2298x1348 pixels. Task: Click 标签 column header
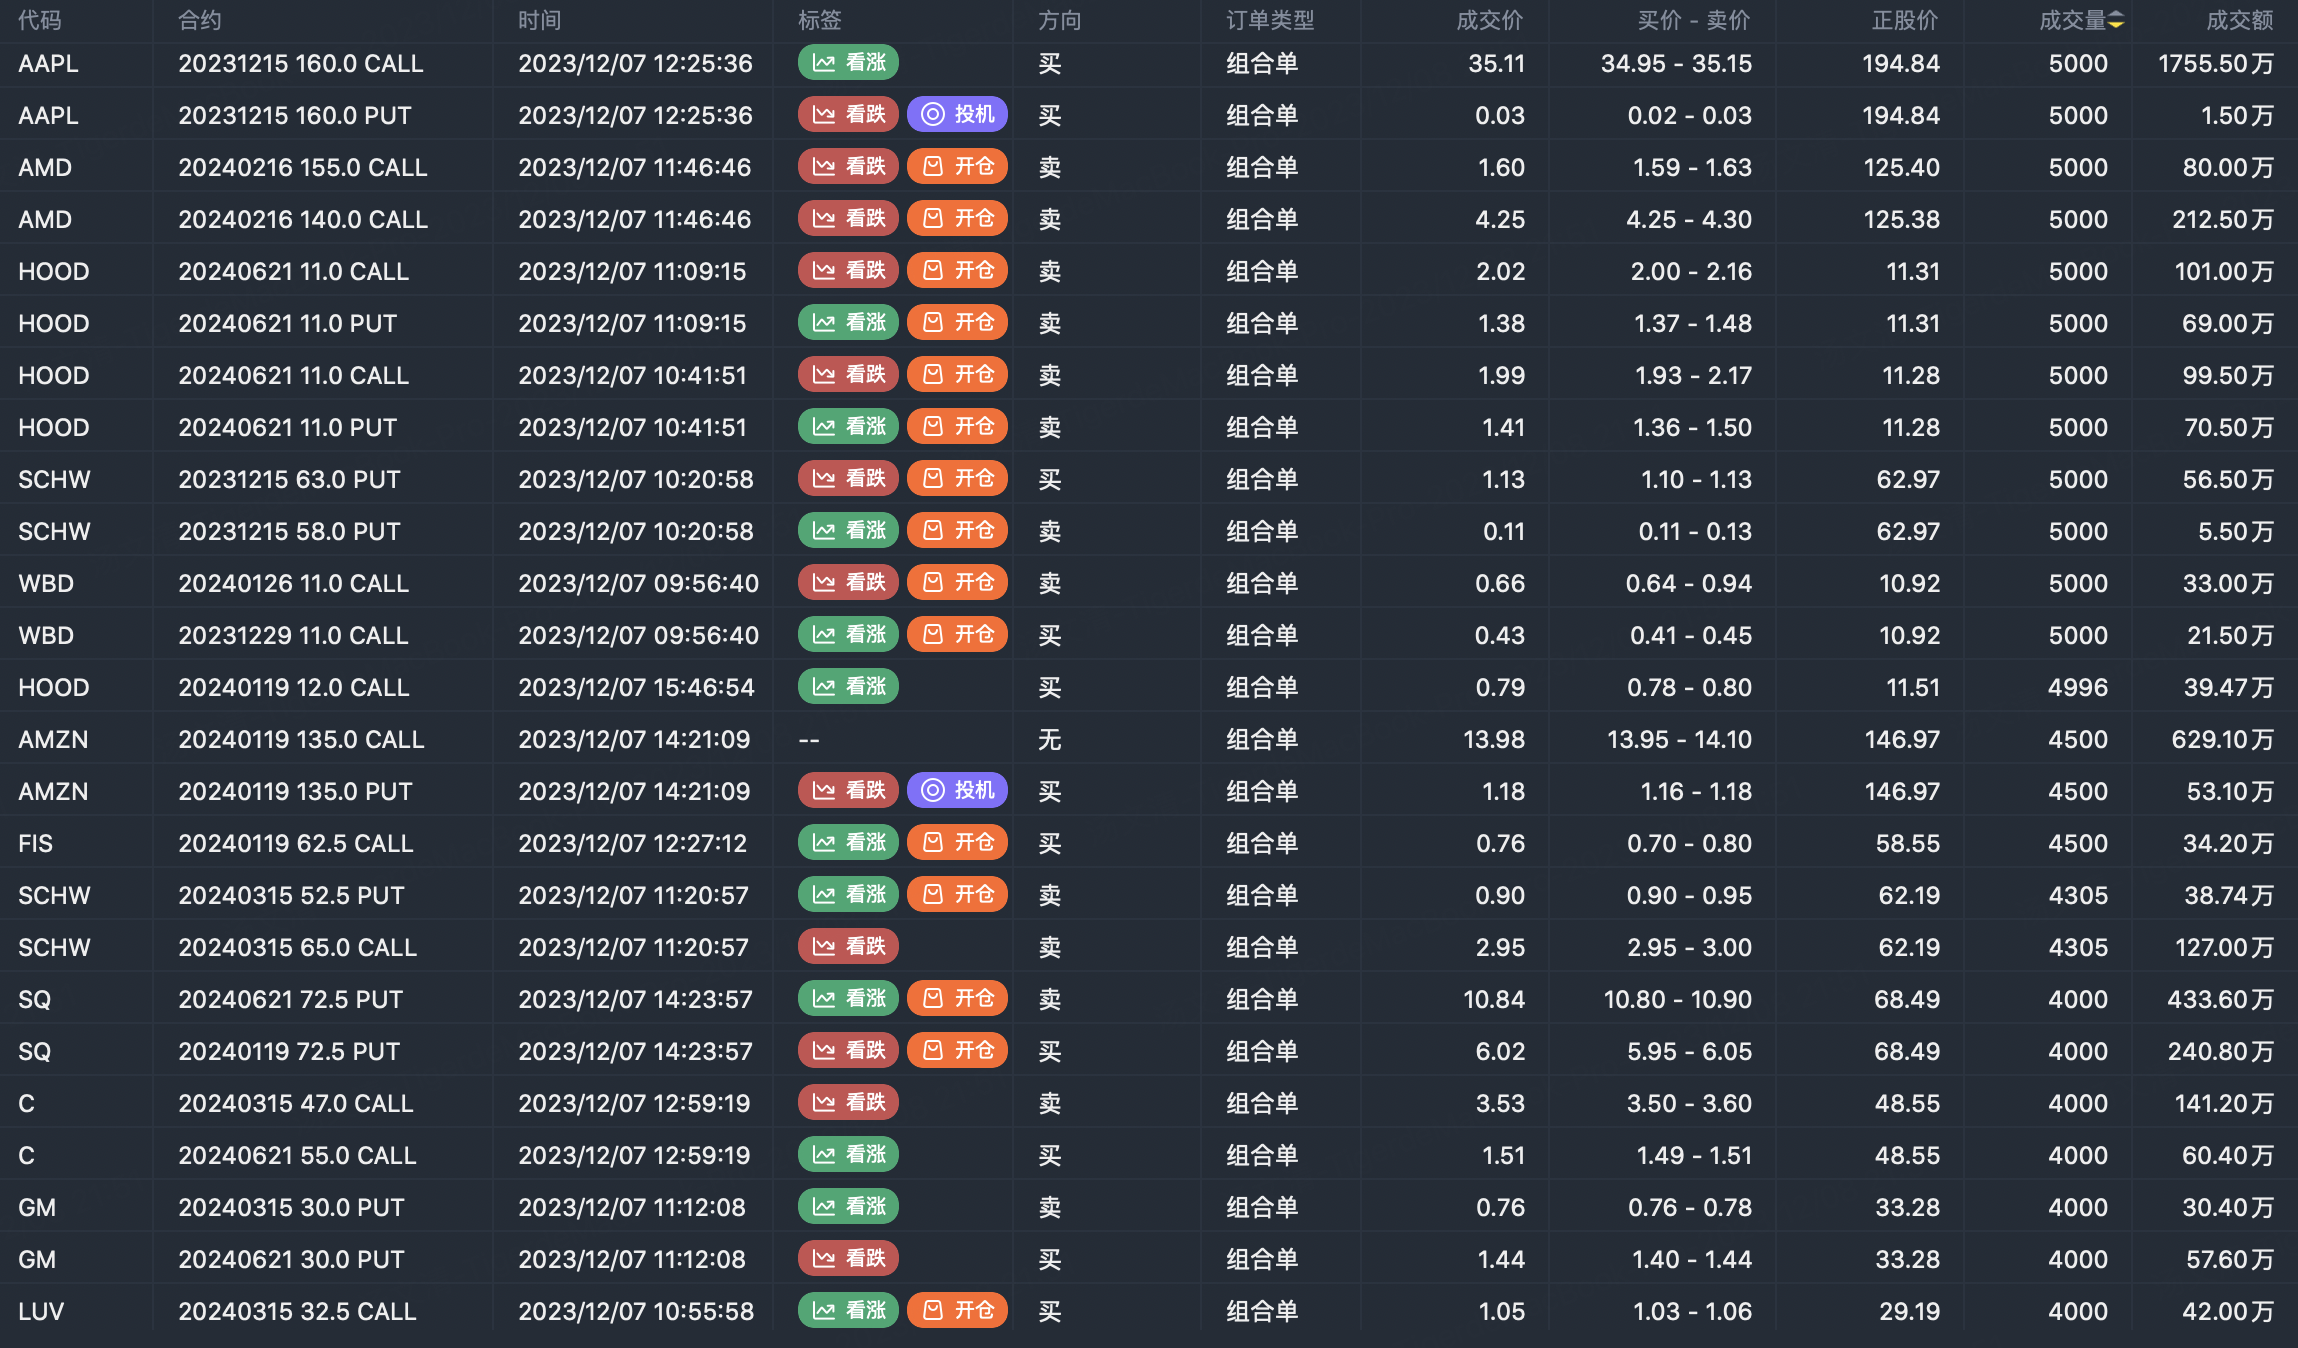click(819, 21)
